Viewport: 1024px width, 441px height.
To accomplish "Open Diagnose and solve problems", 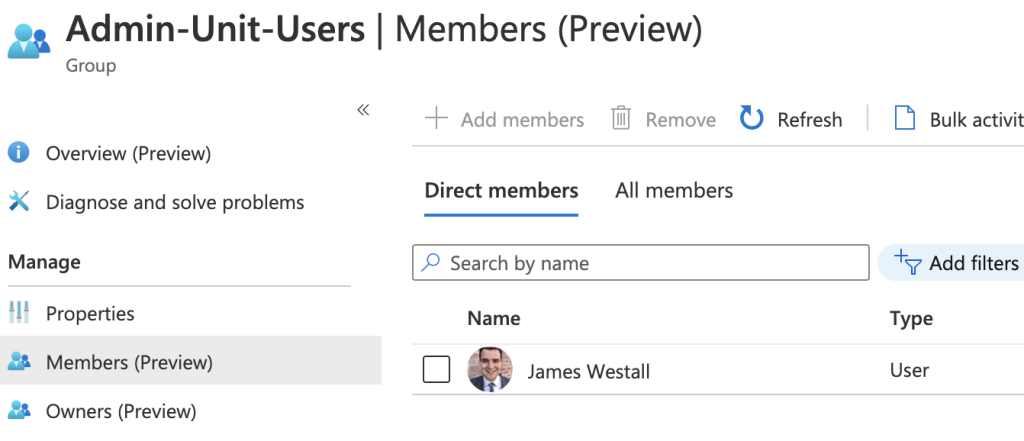I will point(174,202).
